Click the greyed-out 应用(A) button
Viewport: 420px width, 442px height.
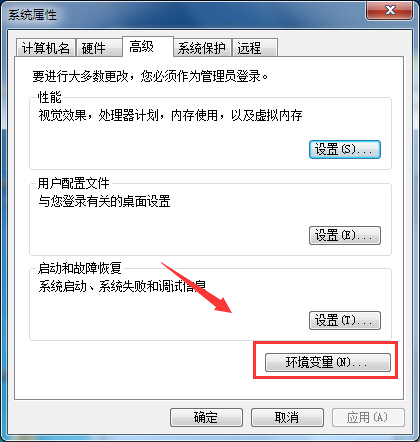pyautogui.click(x=368, y=417)
